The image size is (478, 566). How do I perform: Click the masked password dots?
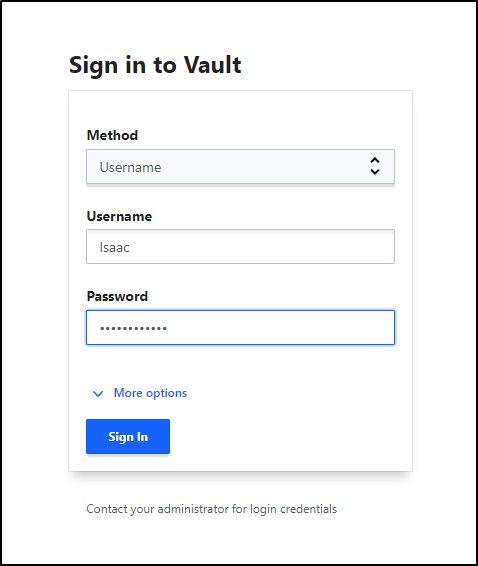[133, 328]
